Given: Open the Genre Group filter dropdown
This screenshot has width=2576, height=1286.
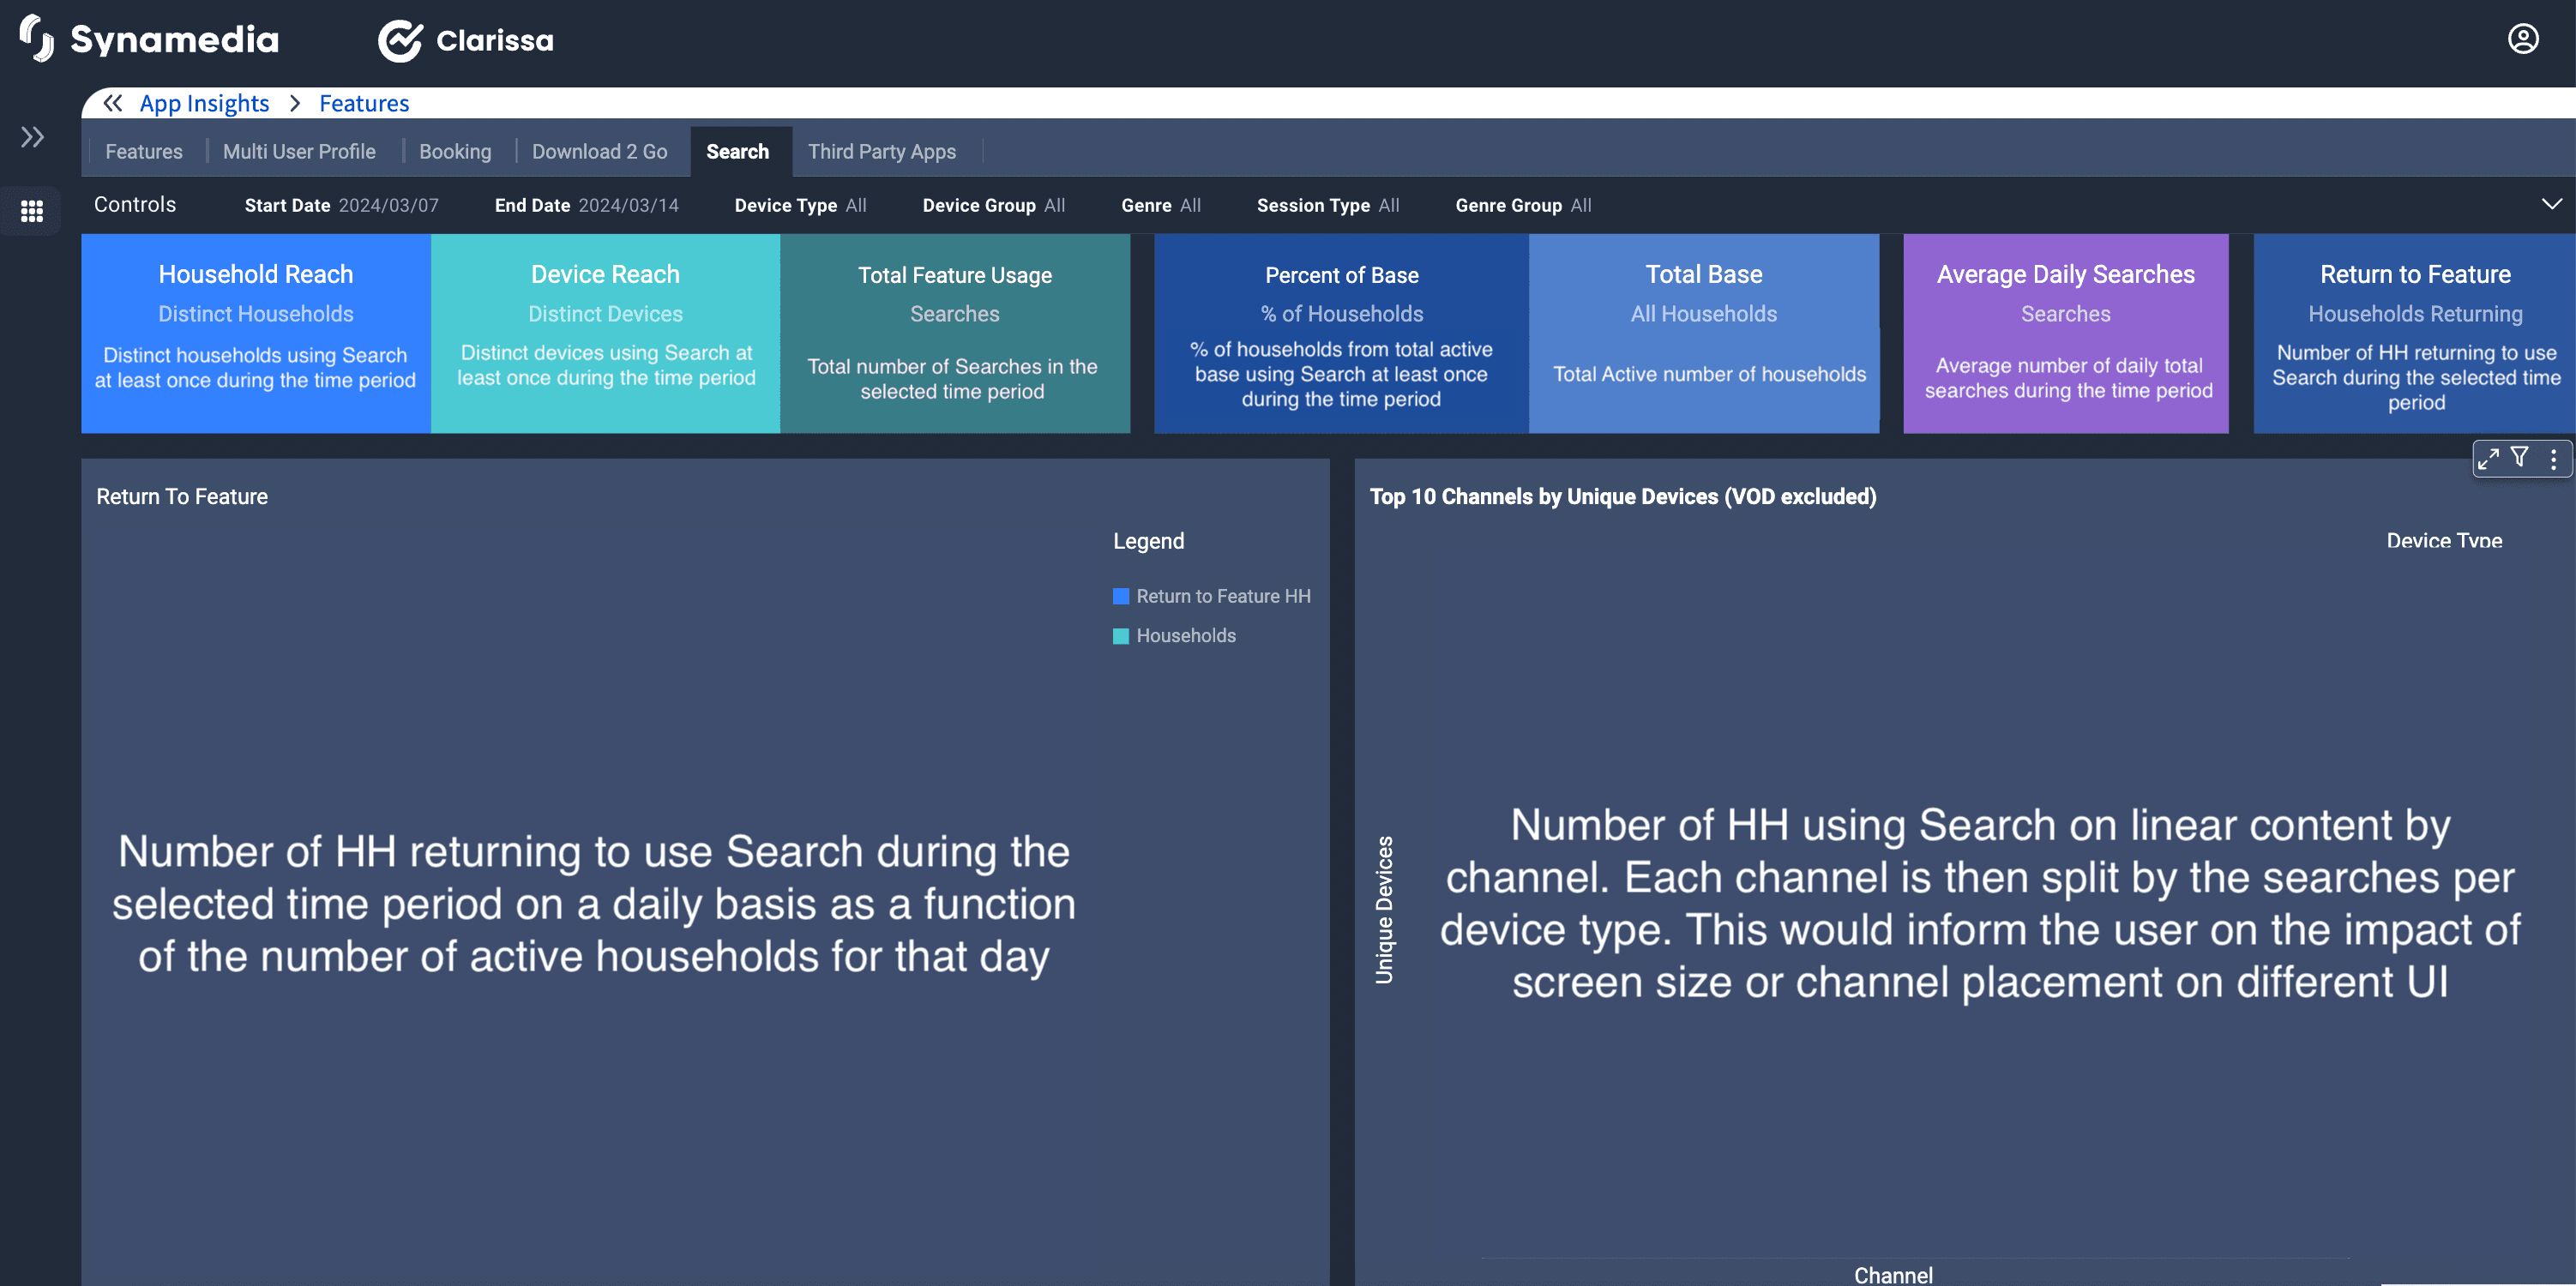Looking at the screenshot, I should [1522, 205].
